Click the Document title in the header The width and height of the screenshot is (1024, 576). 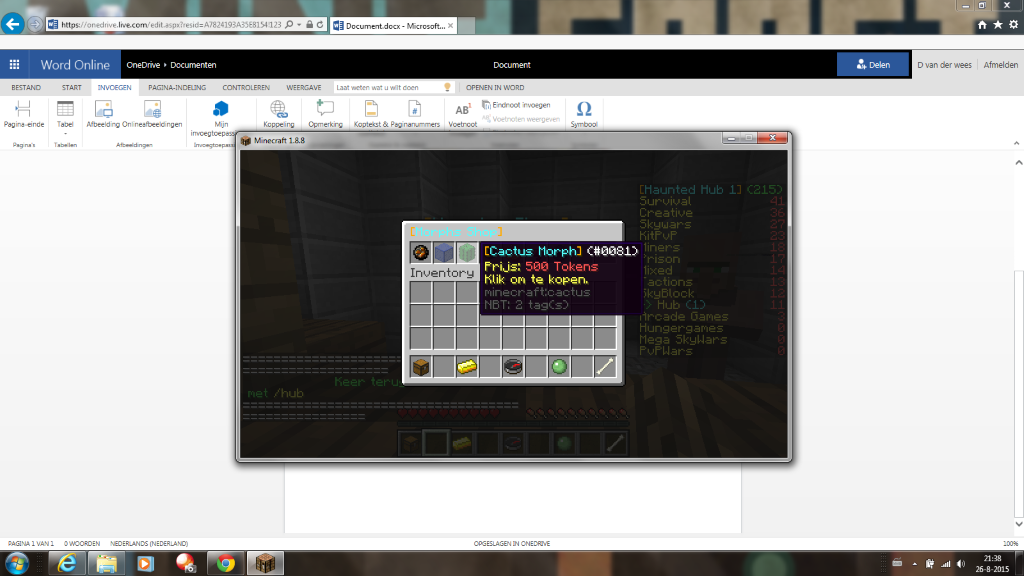(512, 65)
